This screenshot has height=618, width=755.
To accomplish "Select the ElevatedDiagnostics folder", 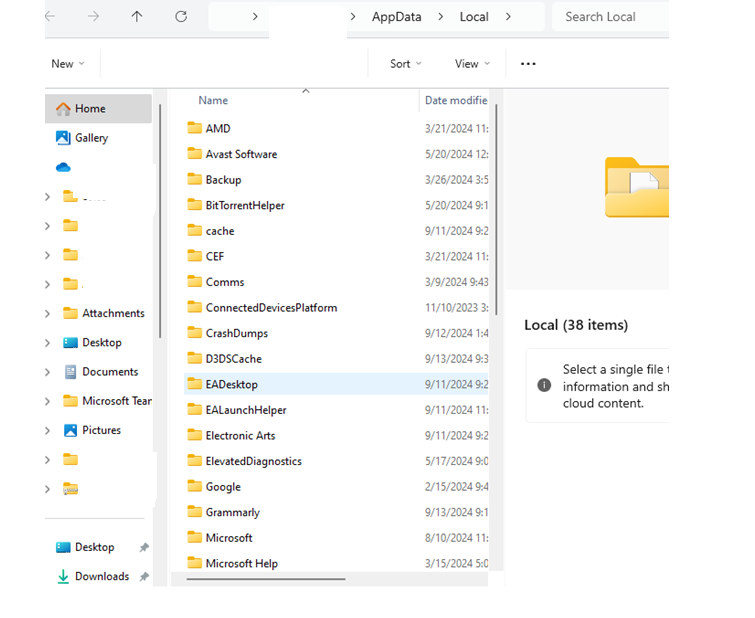I will (245, 460).
